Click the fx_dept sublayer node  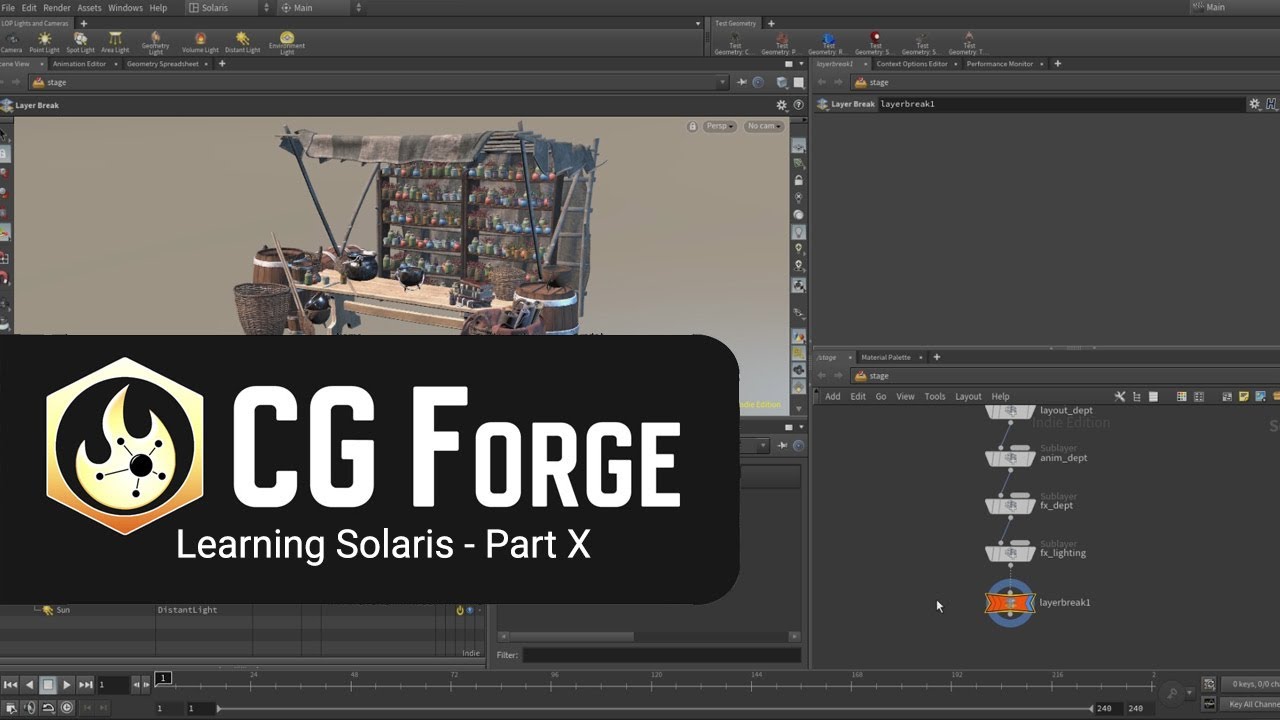pos(1010,505)
